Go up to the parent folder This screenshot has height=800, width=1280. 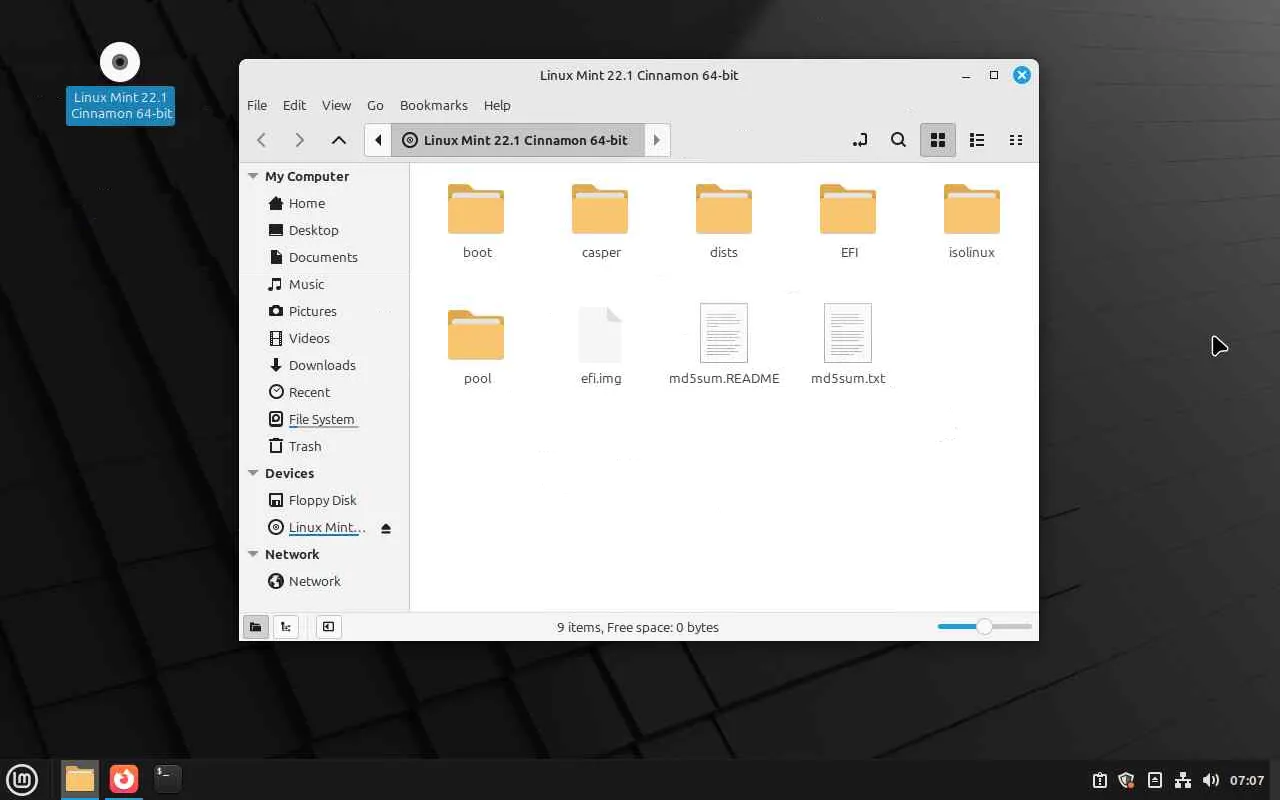pos(339,140)
